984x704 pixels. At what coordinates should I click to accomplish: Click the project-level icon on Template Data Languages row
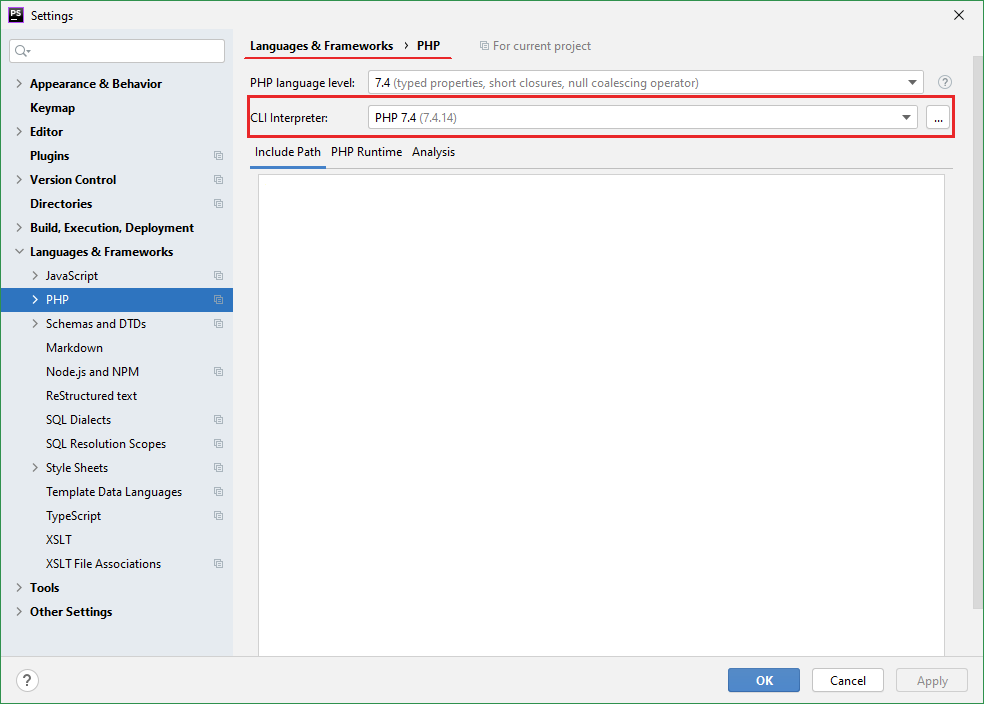click(x=218, y=492)
